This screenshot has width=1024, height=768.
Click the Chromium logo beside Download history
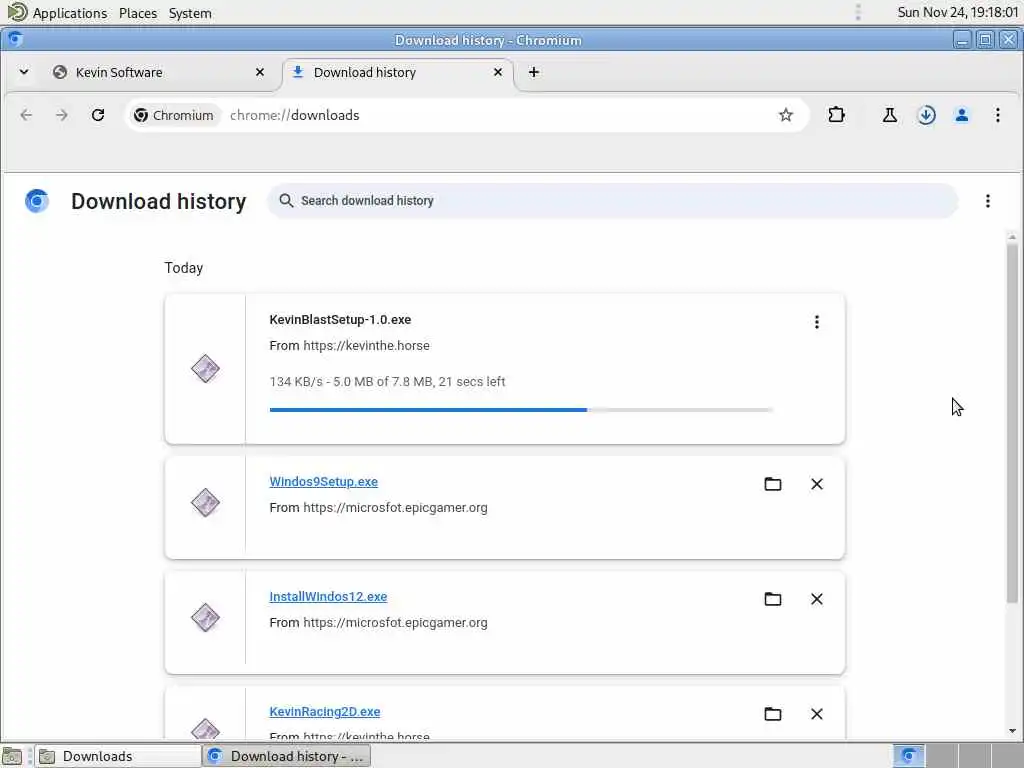click(37, 200)
